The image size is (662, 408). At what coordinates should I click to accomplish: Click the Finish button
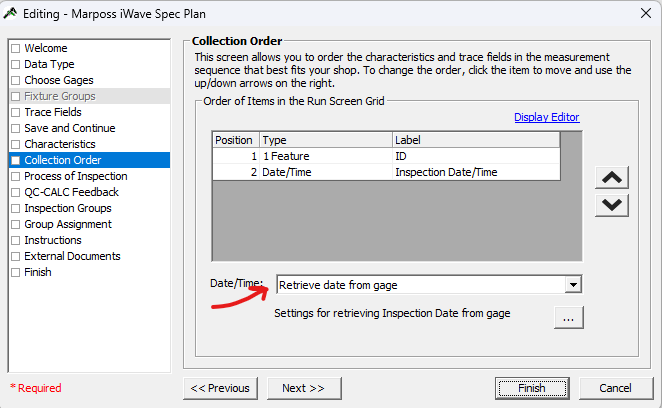coord(532,388)
